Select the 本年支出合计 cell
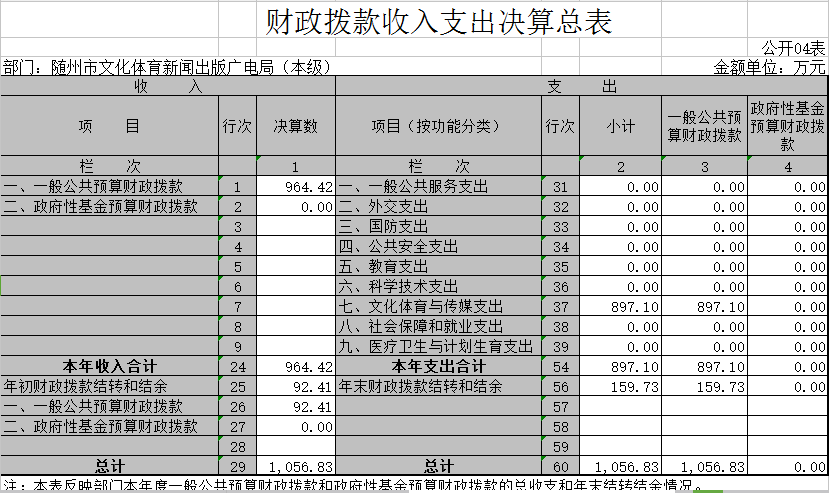This screenshot has height=493, width=829. point(437,367)
